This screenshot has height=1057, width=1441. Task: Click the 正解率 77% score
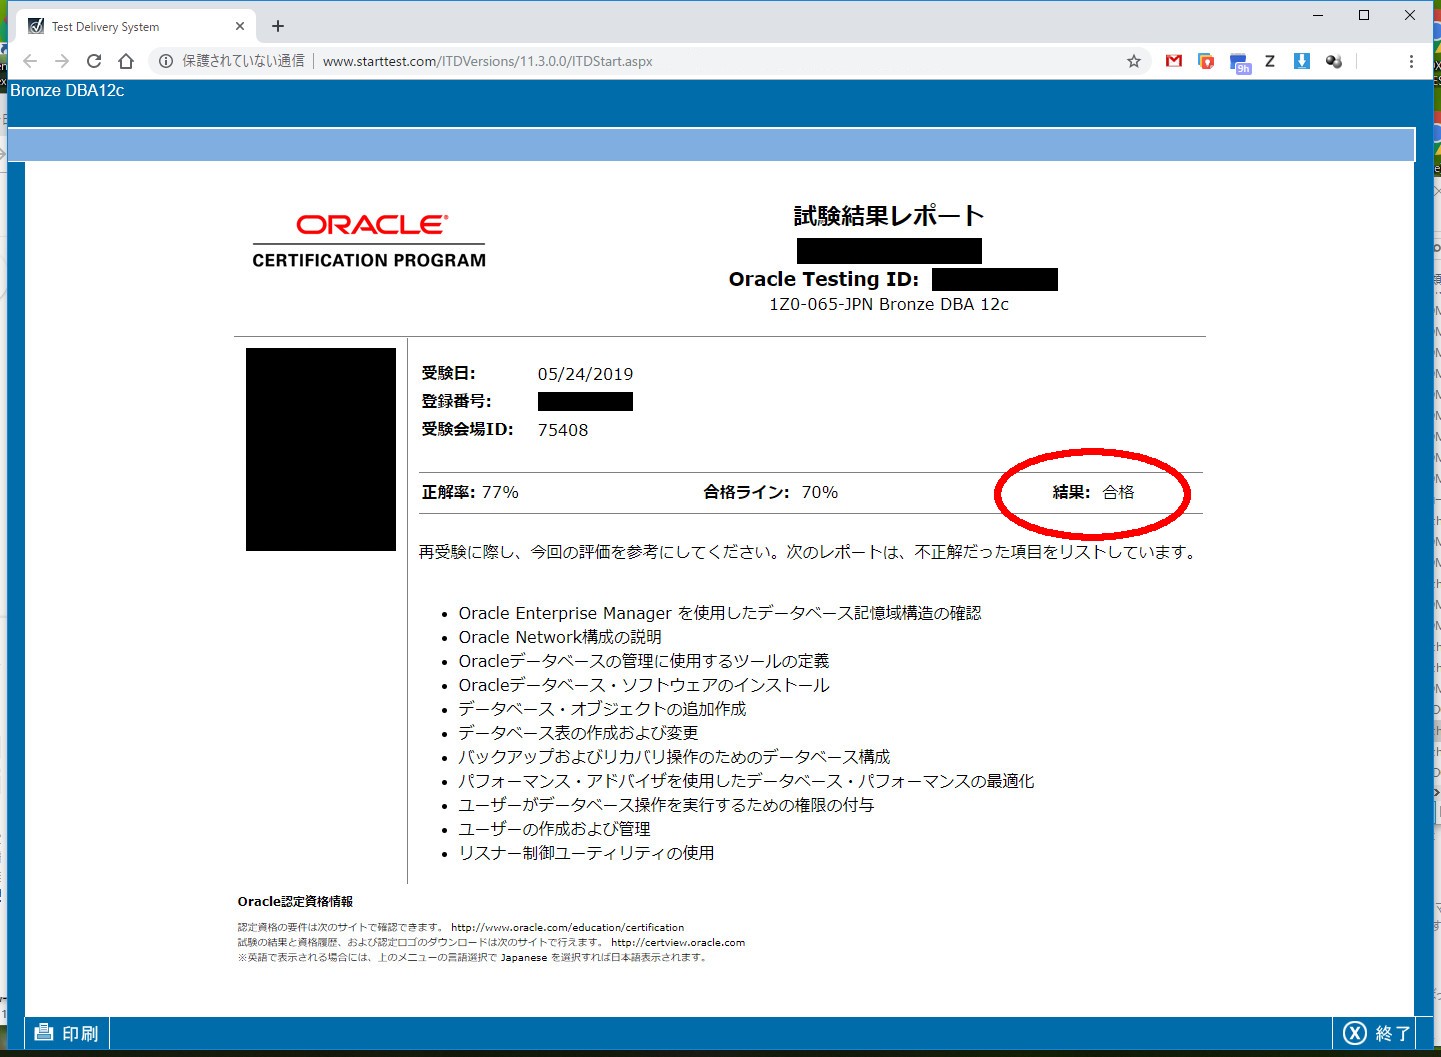470,492
